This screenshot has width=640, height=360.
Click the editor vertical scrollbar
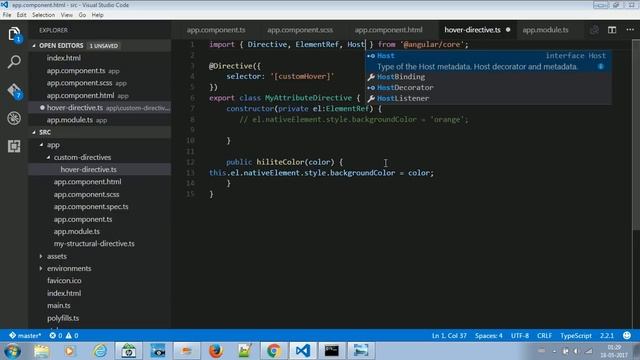636,135
